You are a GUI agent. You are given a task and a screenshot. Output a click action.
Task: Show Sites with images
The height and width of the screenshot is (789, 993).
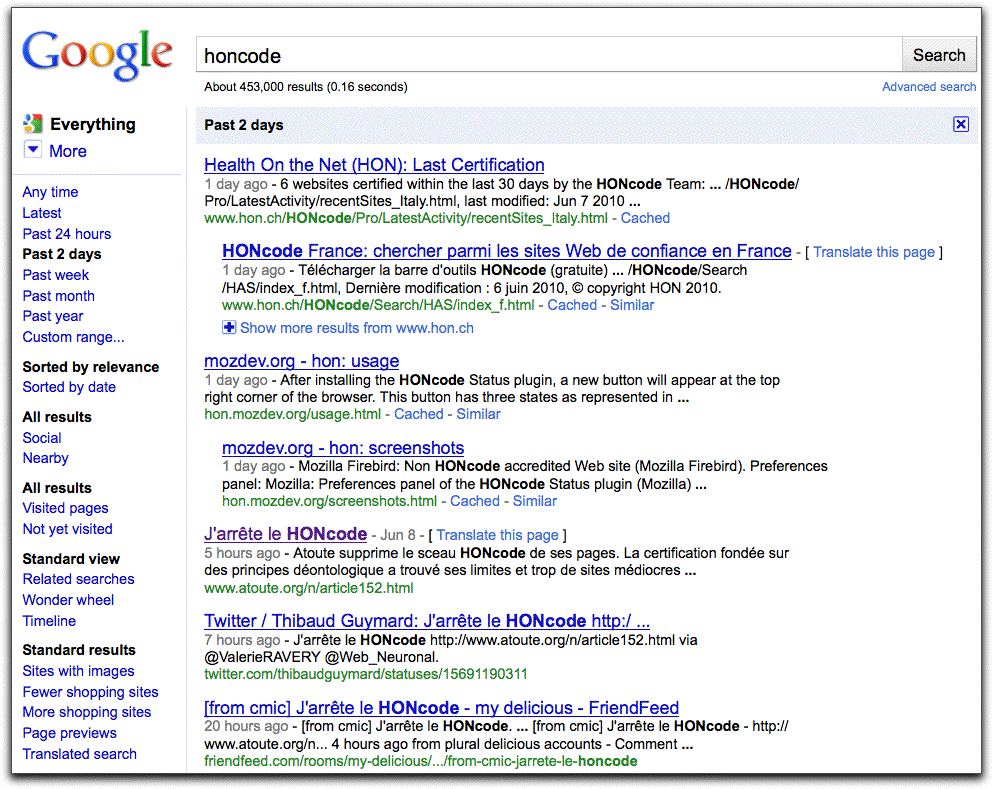click(79, 671)
